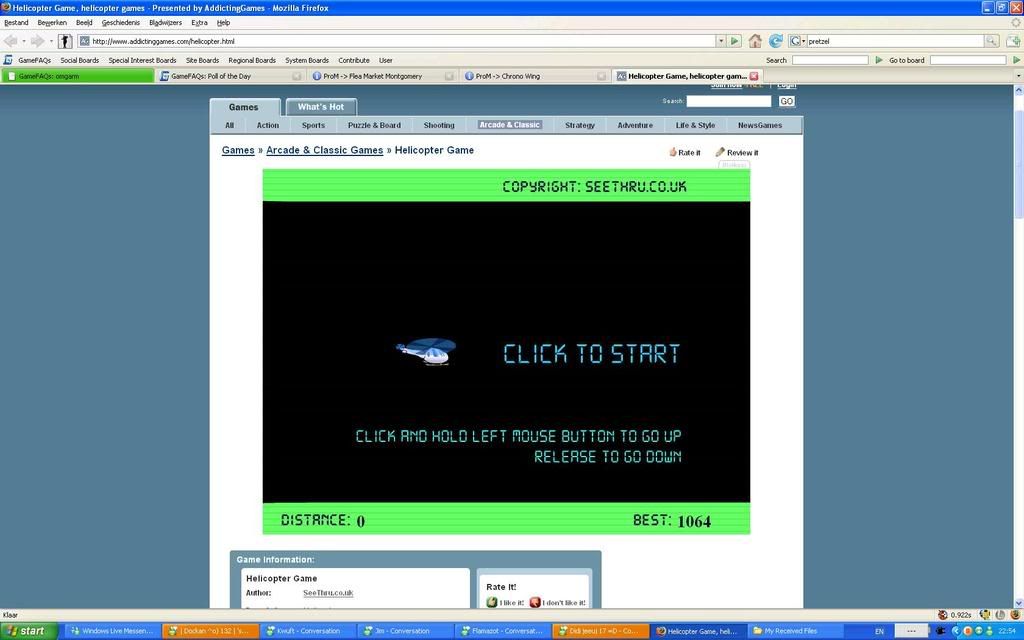This screenshot has width=1024, height=640.
Task: Open the address bar history dropdown
Action: click(721, 41)
